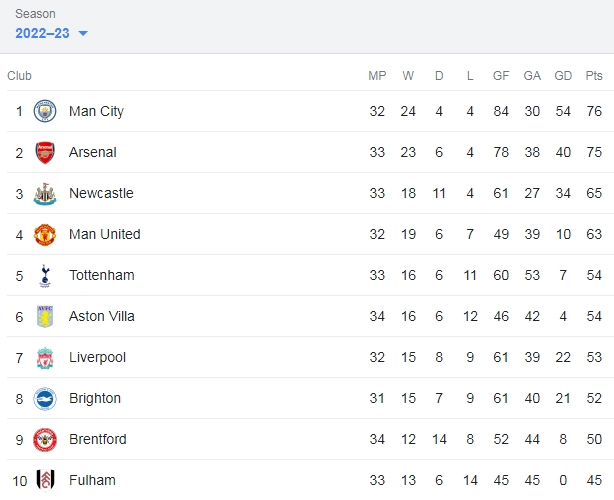Screen dimensions: 614x500
Task: Click the Brentford club crest
Action: (x=45, y=440)
